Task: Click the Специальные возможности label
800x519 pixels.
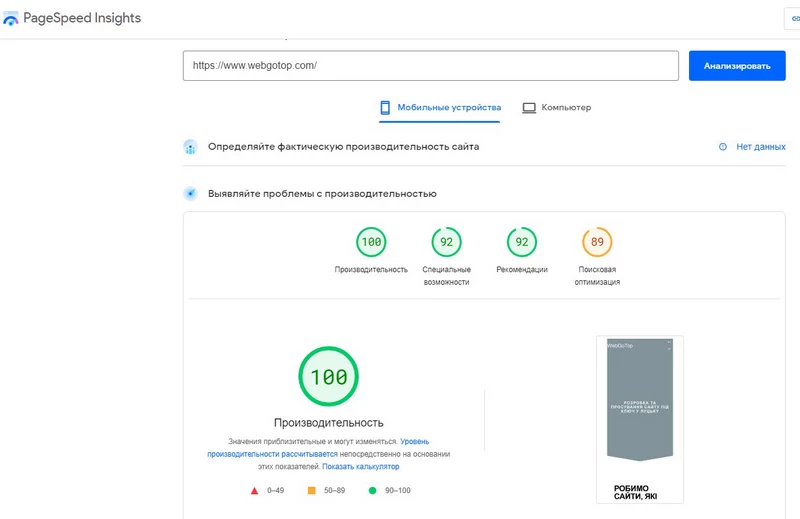Action: (x=446, y=276)
